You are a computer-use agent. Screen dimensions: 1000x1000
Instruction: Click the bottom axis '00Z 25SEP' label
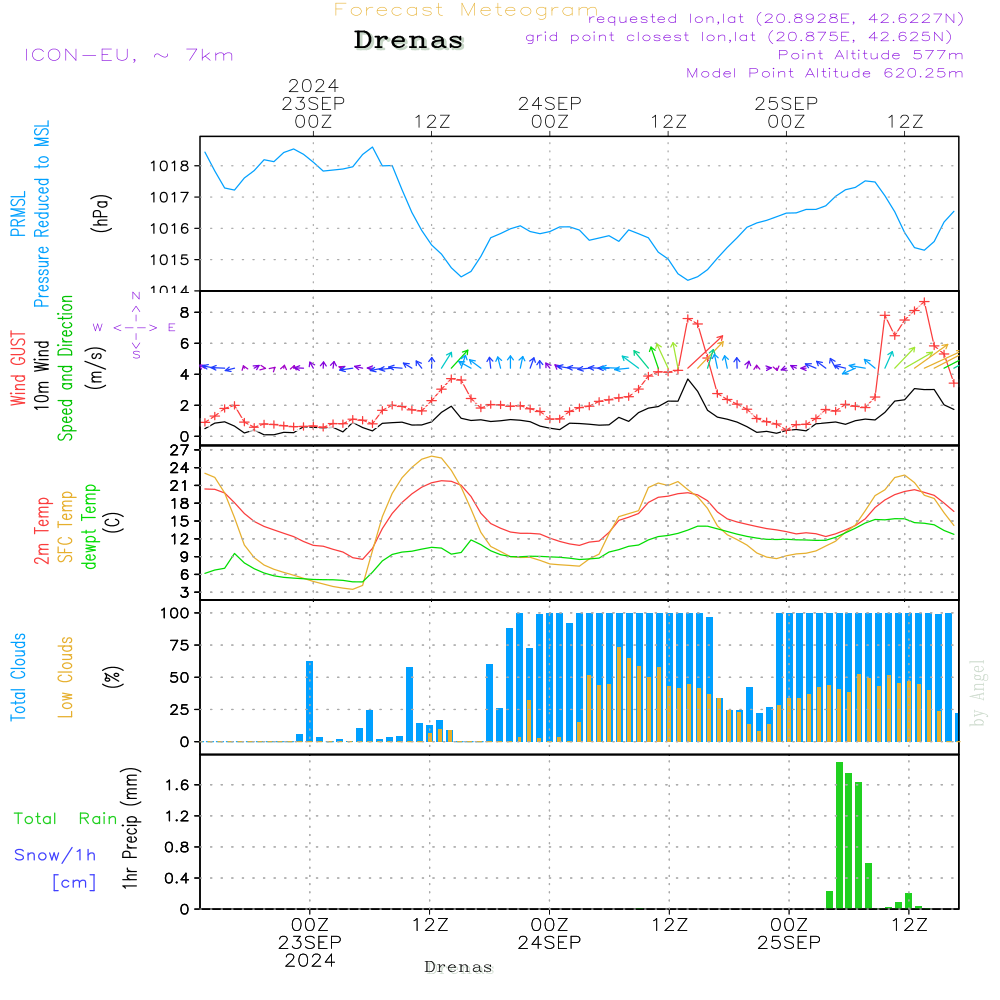[x=789, y=934]
